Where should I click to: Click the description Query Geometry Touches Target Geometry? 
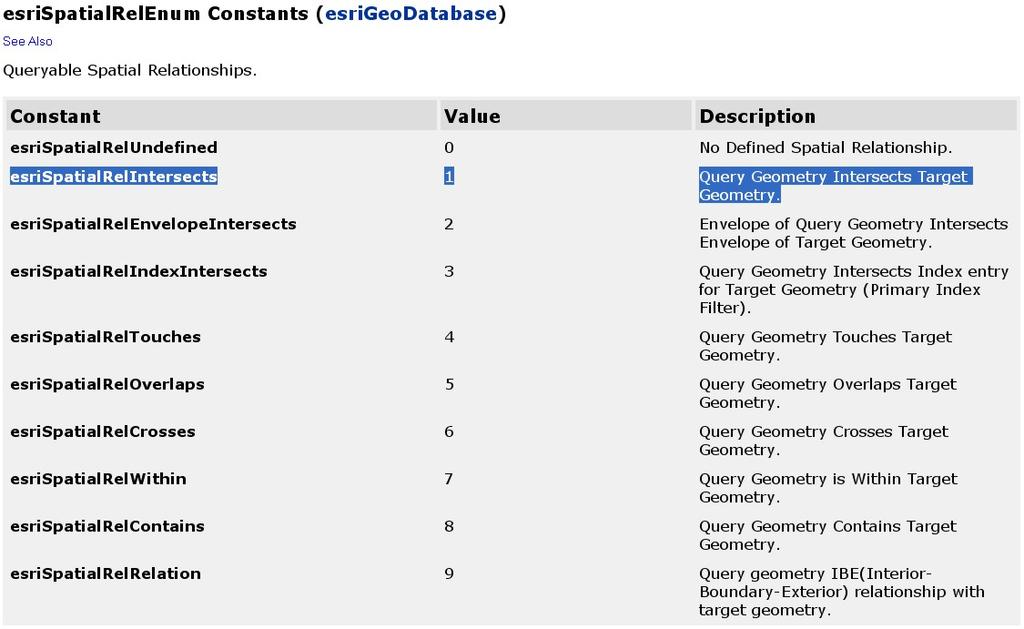[825, 346]
